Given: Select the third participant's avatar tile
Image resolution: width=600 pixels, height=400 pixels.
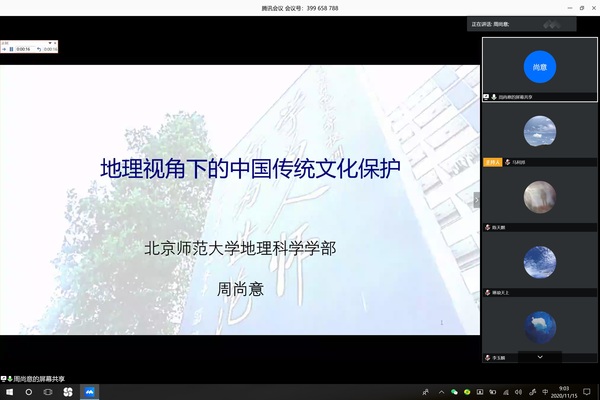Looking at the screenshot, I should [540, 197].
